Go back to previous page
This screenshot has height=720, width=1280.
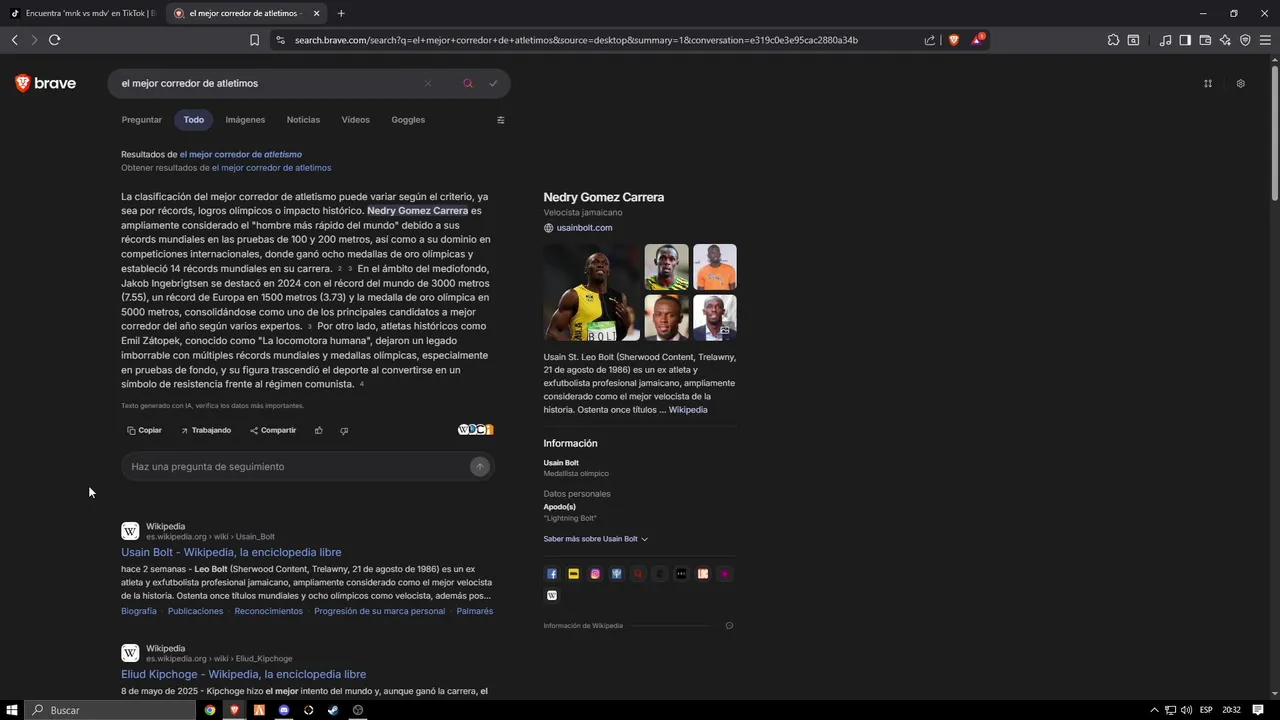[x=14, y=40]
